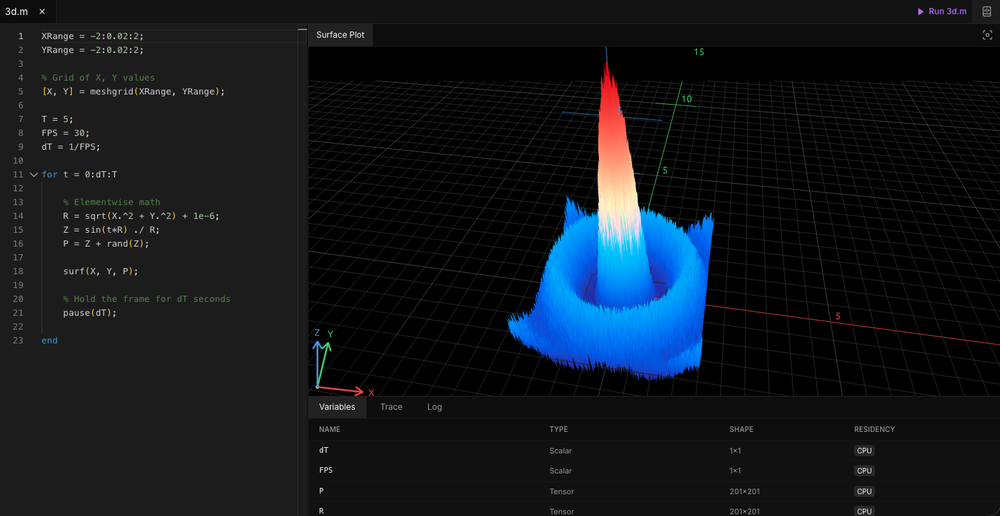Select the Surface Plot tab
The width and height of the screenshot is (1000, 516).
tap(340, 35)
